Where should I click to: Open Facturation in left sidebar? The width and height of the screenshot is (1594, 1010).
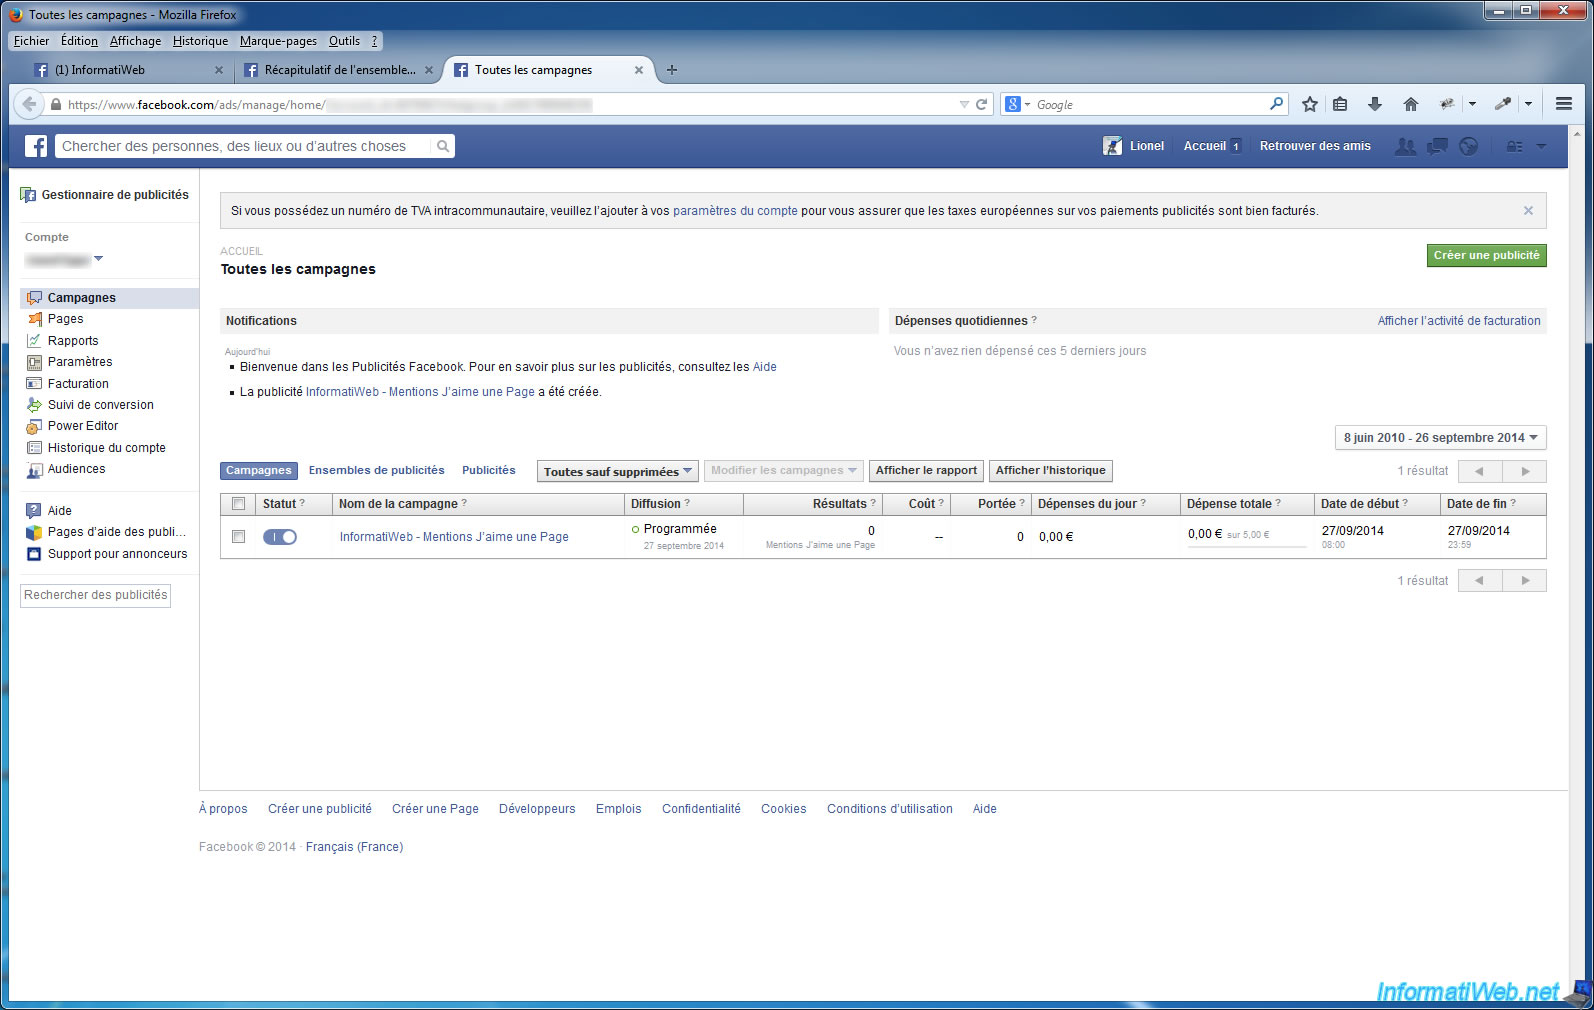tap(78, 384)
